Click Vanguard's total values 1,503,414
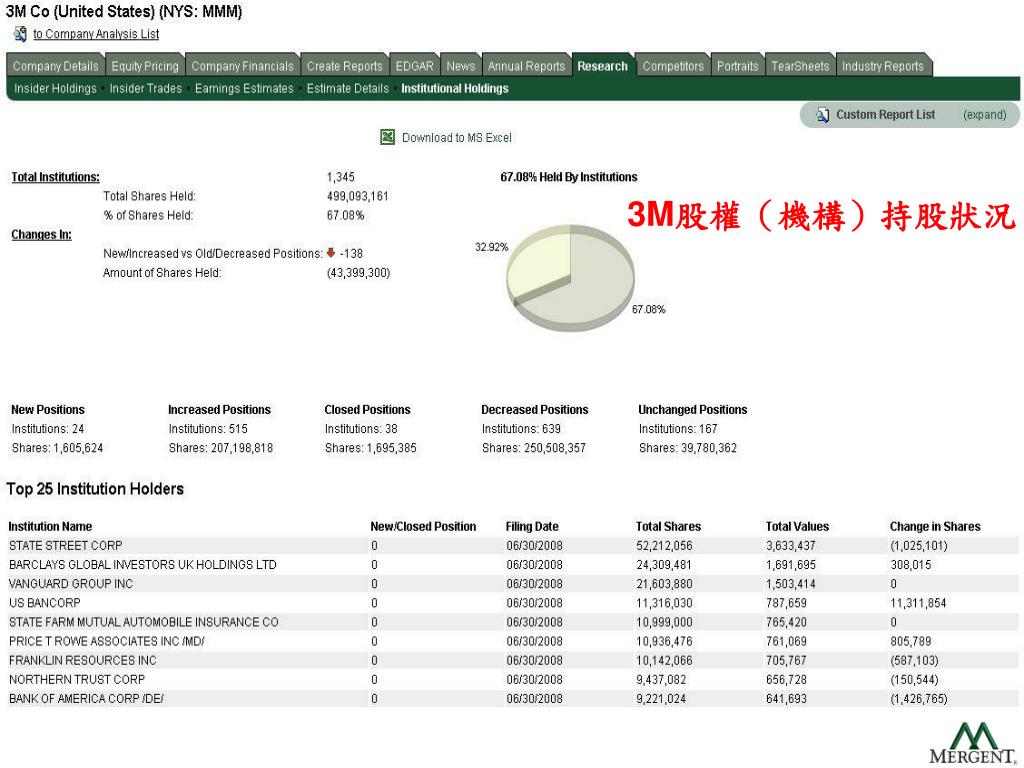Viewport: 1024px width, 768px height. (791, 584)
